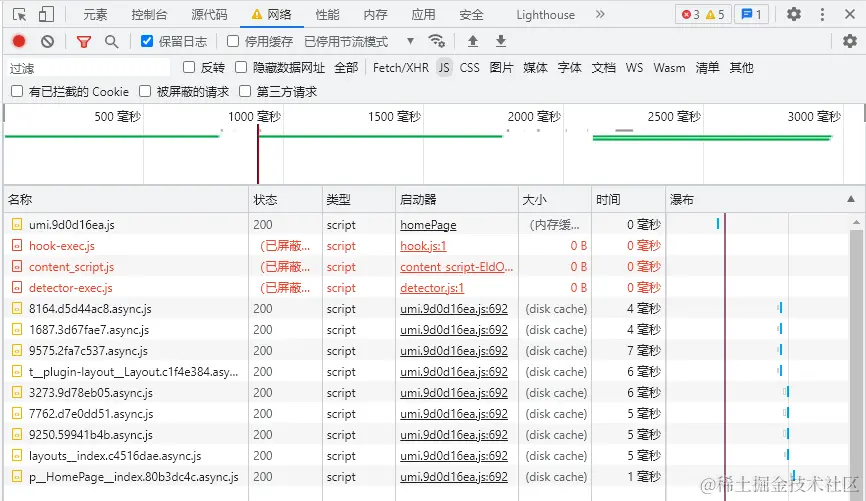Viewport: 866px width, 501px height.
Task: Show 全部 request types
Action: coord(346,67)
